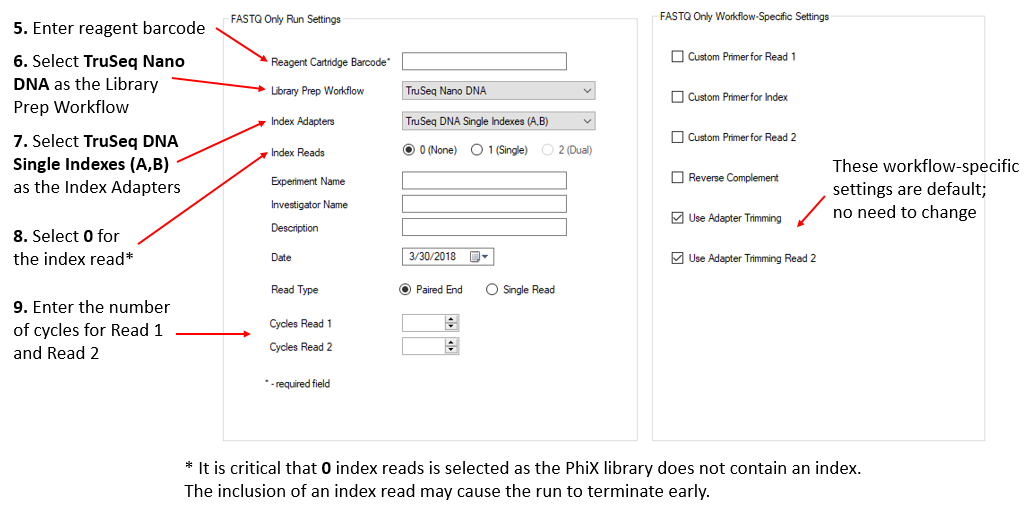Screen dimensions: 1029x510
Task: Focus the Experiment Name text box
Action: [484, 181]
